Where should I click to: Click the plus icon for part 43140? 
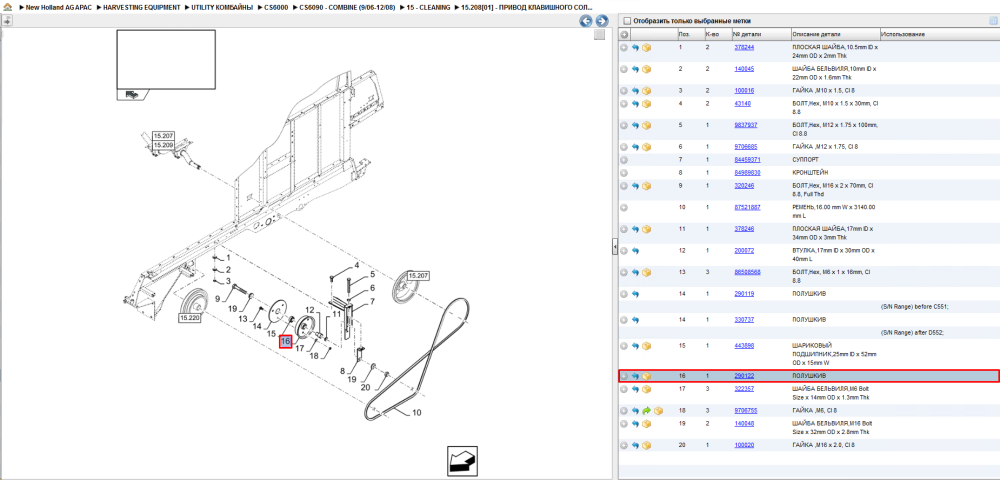coord(624,103)
